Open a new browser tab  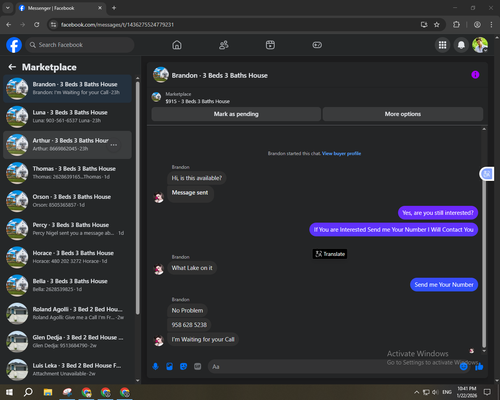coord(114,8)
